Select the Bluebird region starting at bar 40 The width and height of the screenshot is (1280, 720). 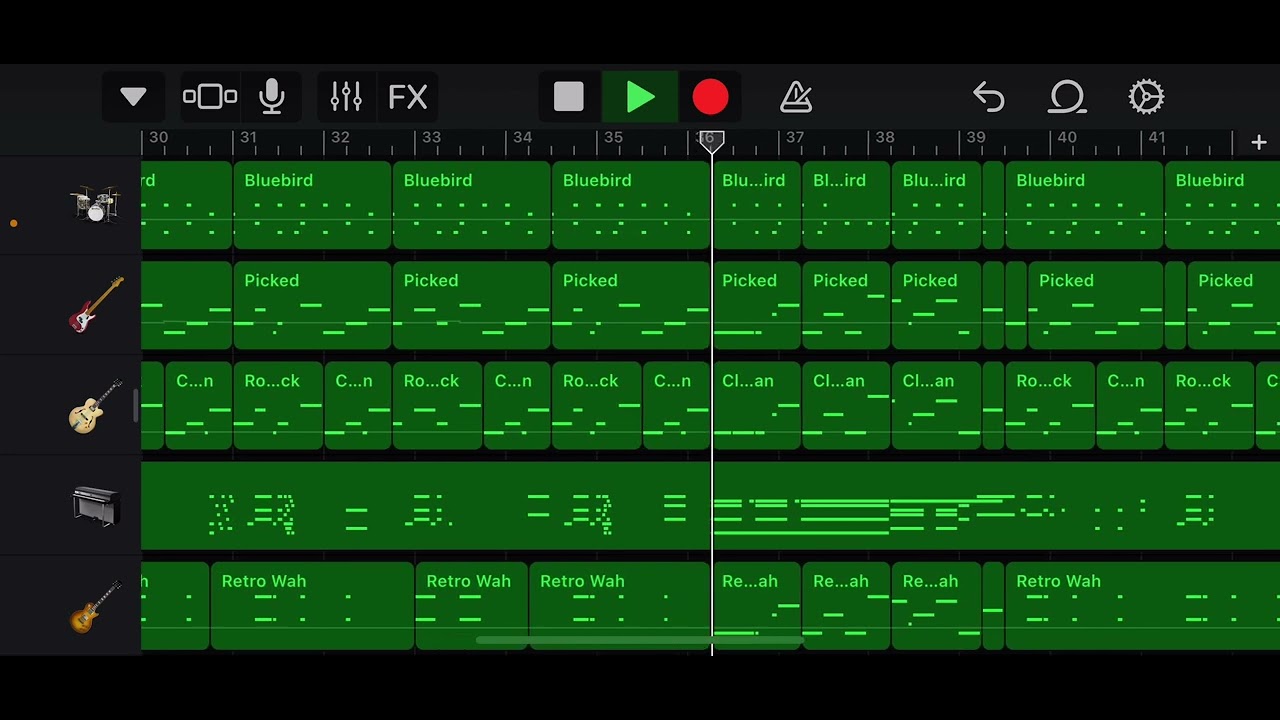pos(1084,205)
